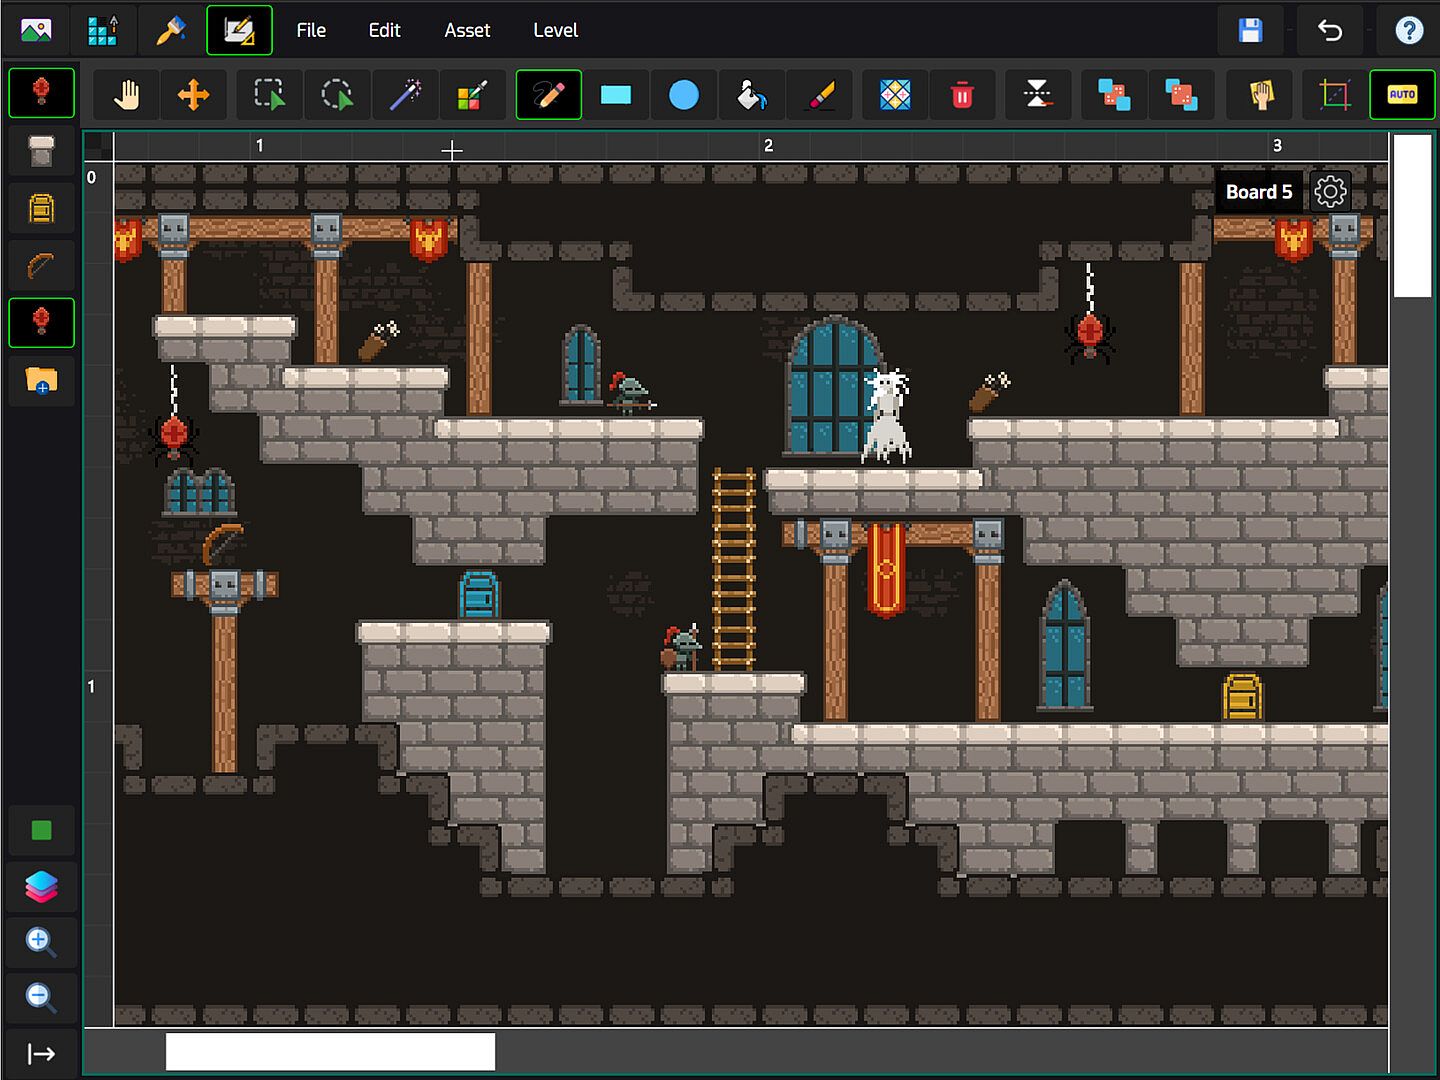
Task: Choose the rectangular selection tool
Action: point(269,95)
